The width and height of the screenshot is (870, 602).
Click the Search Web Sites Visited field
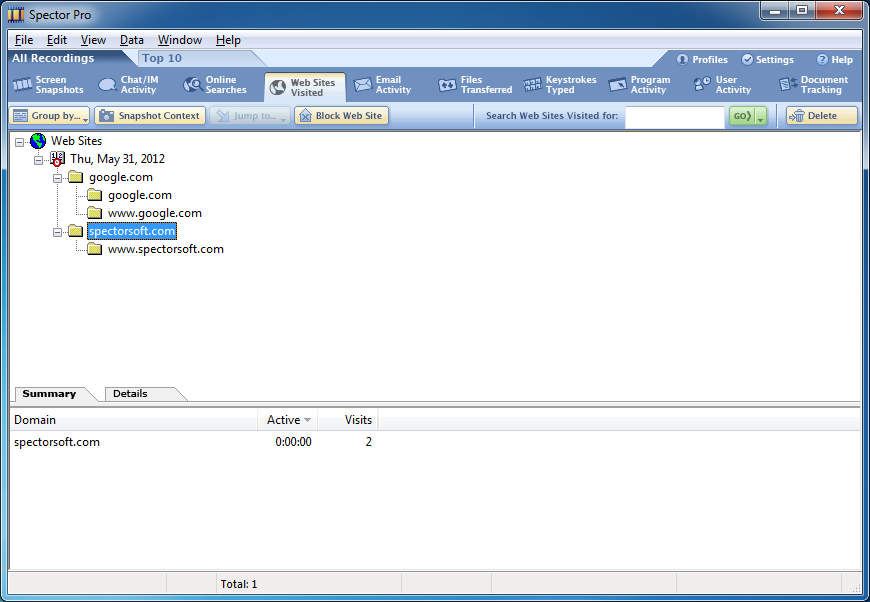point(674,117)
